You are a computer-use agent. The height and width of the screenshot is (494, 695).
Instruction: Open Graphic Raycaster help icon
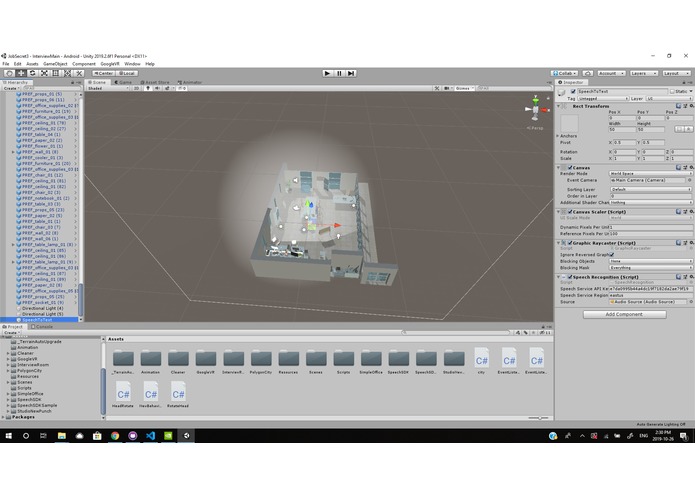click(x=679, y=243)
